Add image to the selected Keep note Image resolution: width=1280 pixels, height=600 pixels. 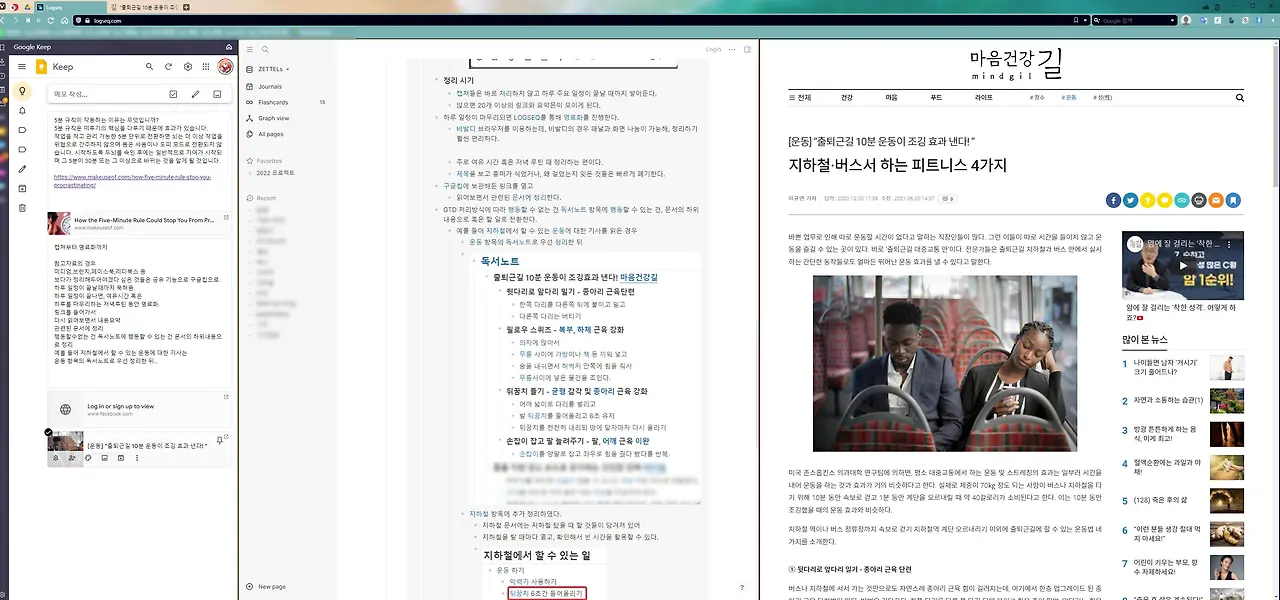coord(104,458)
